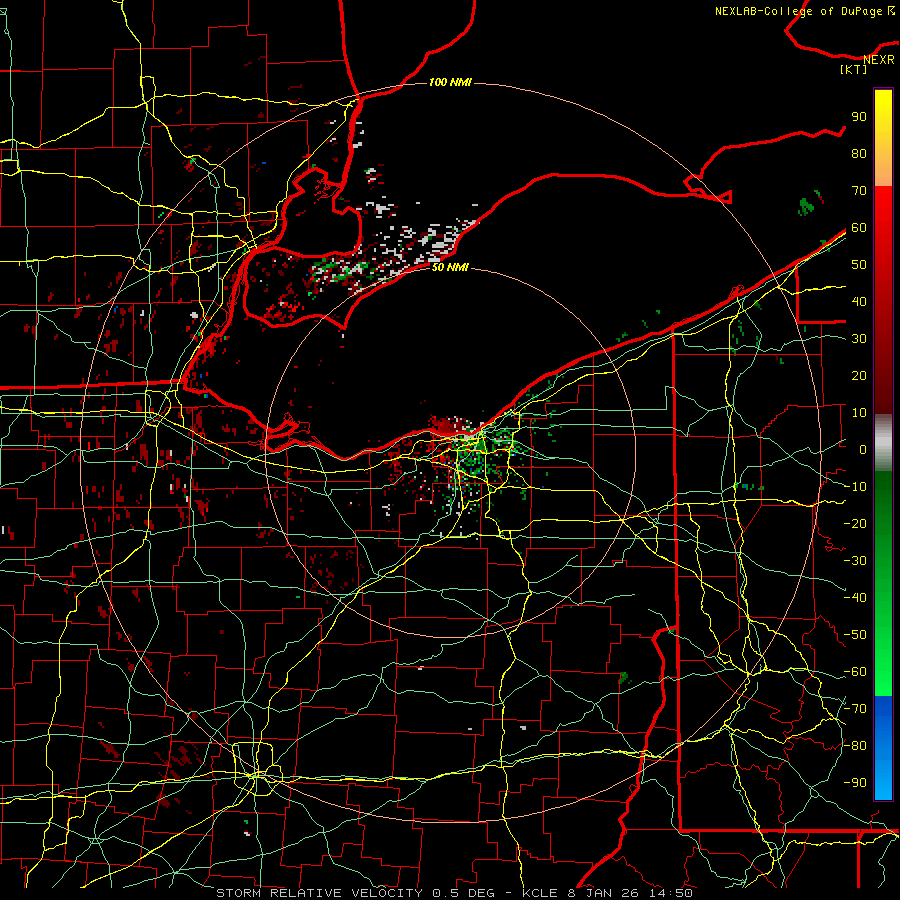Click the bright green segment of the velocity color bar
900x900 pixels.
pos(883,583)
